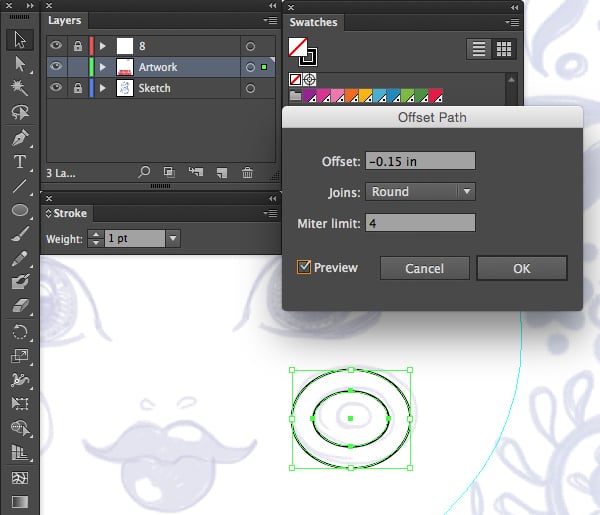Click Cancel in Offset Path dialog

pyautogui.click(x=425, y=268)
